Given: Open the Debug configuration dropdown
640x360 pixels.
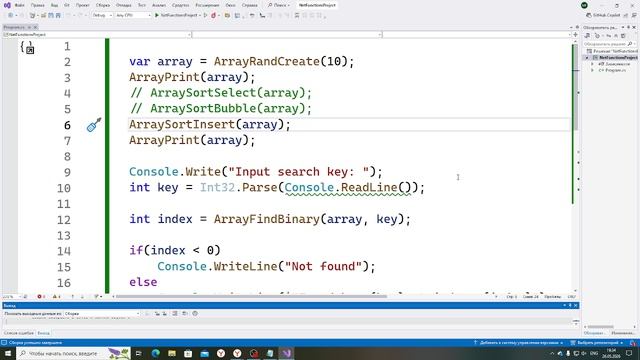Looking at the screenshot, I should click(x=102, y=15).
